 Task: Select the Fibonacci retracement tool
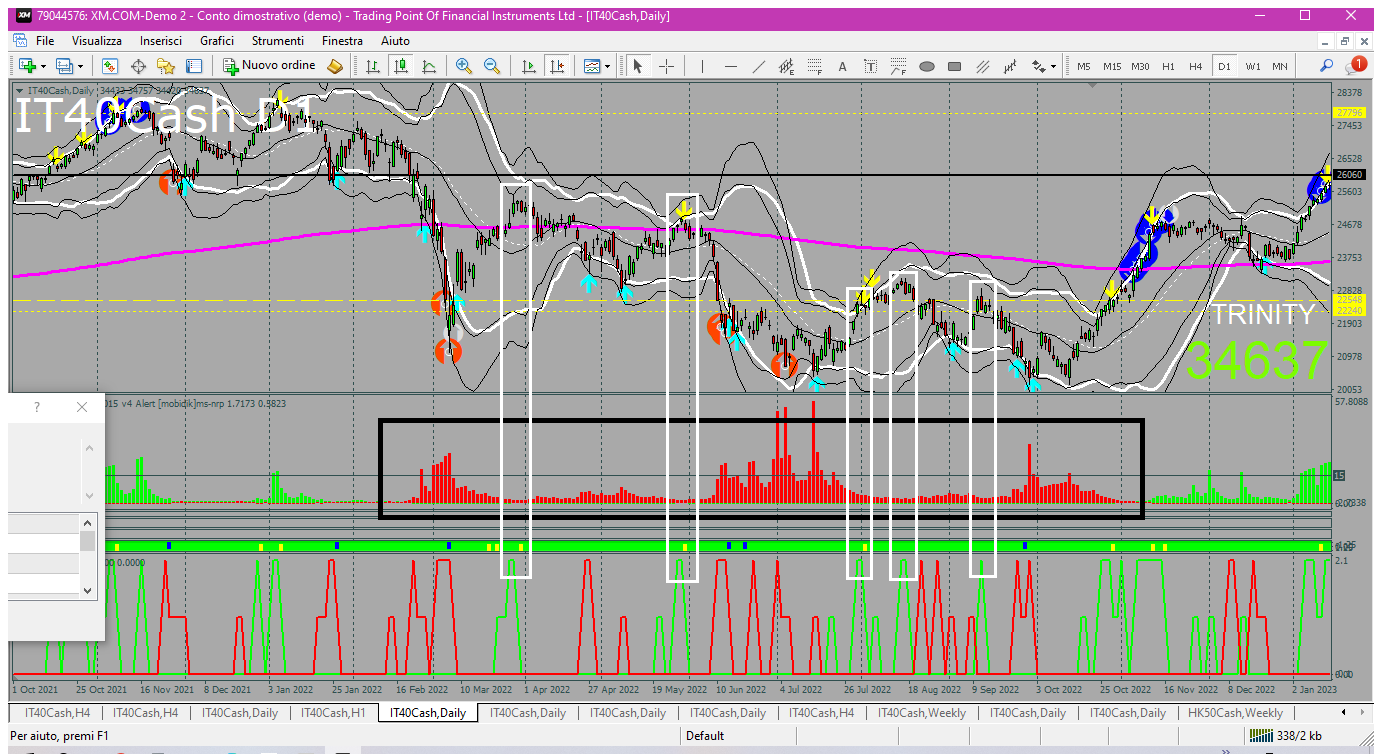(814, 66)
